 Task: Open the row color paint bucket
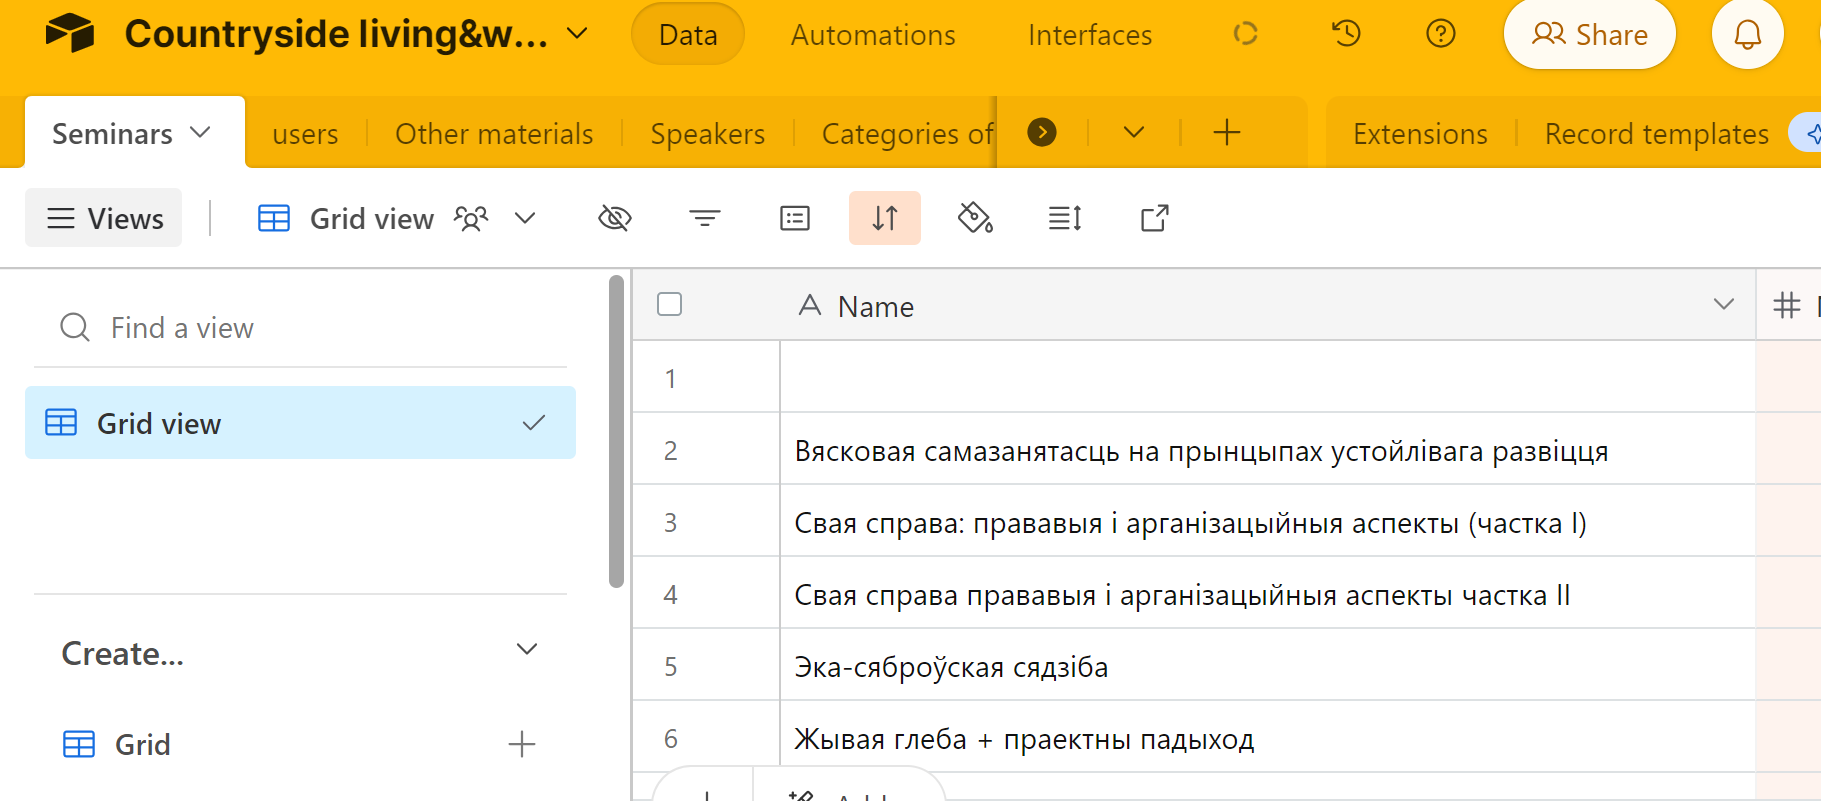[x=975, y=218]
